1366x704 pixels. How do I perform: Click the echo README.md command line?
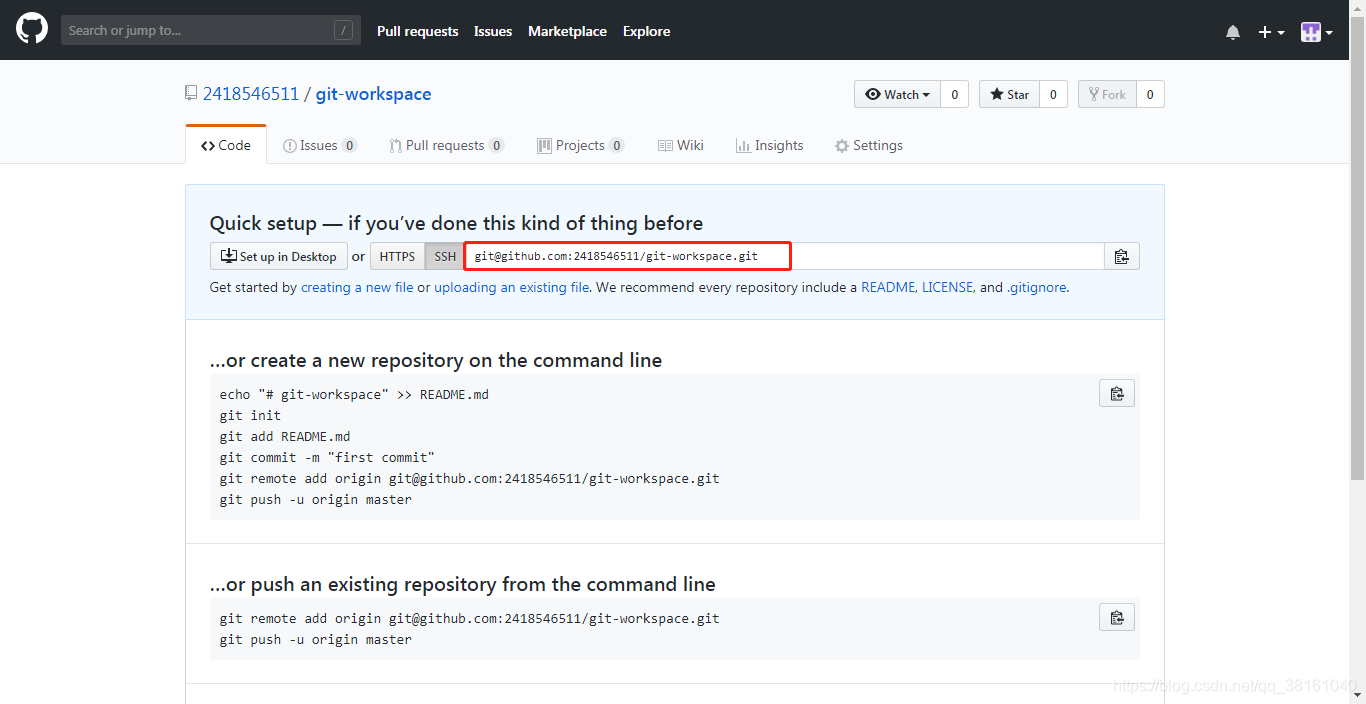tap(354, 394)
